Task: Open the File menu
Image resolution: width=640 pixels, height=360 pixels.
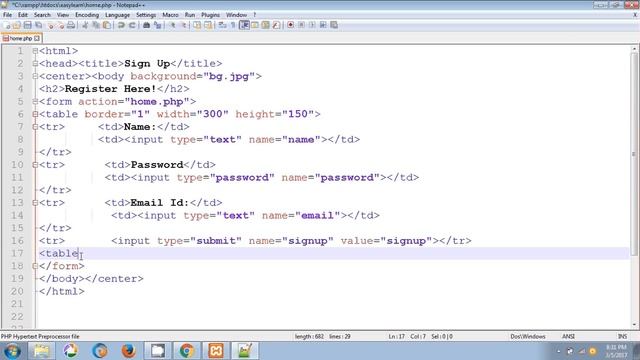Action: click(7, 15)
